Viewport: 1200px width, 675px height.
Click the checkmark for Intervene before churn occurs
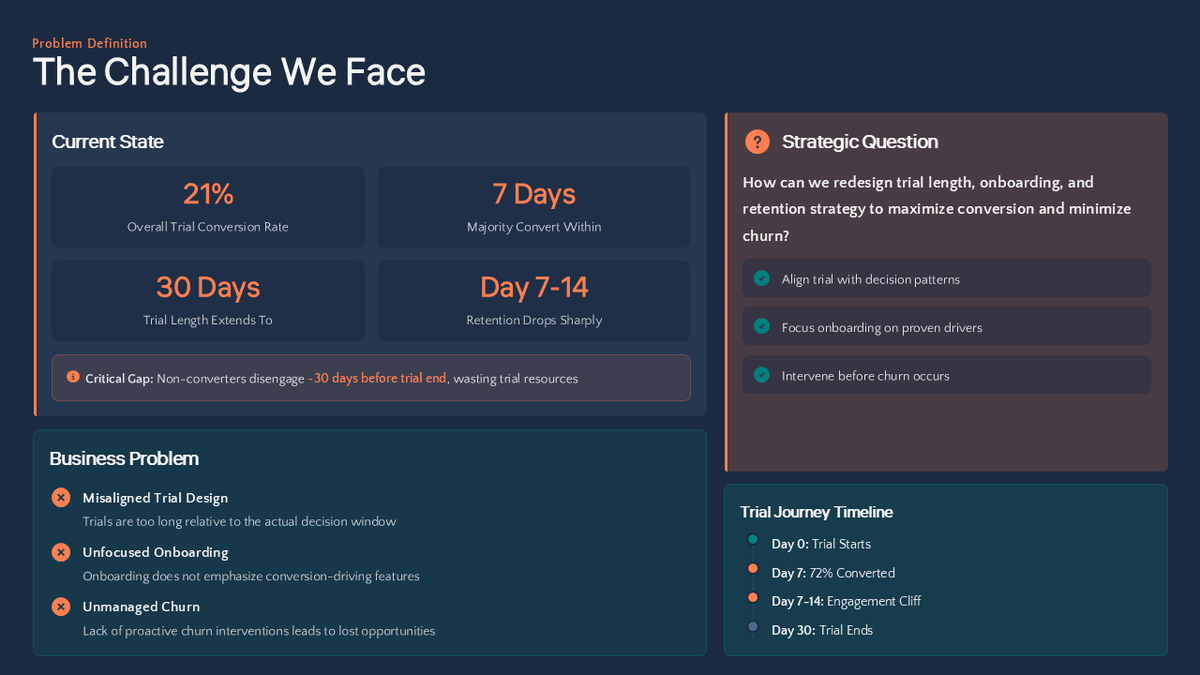pyautogui.click(x=761, y=375)
